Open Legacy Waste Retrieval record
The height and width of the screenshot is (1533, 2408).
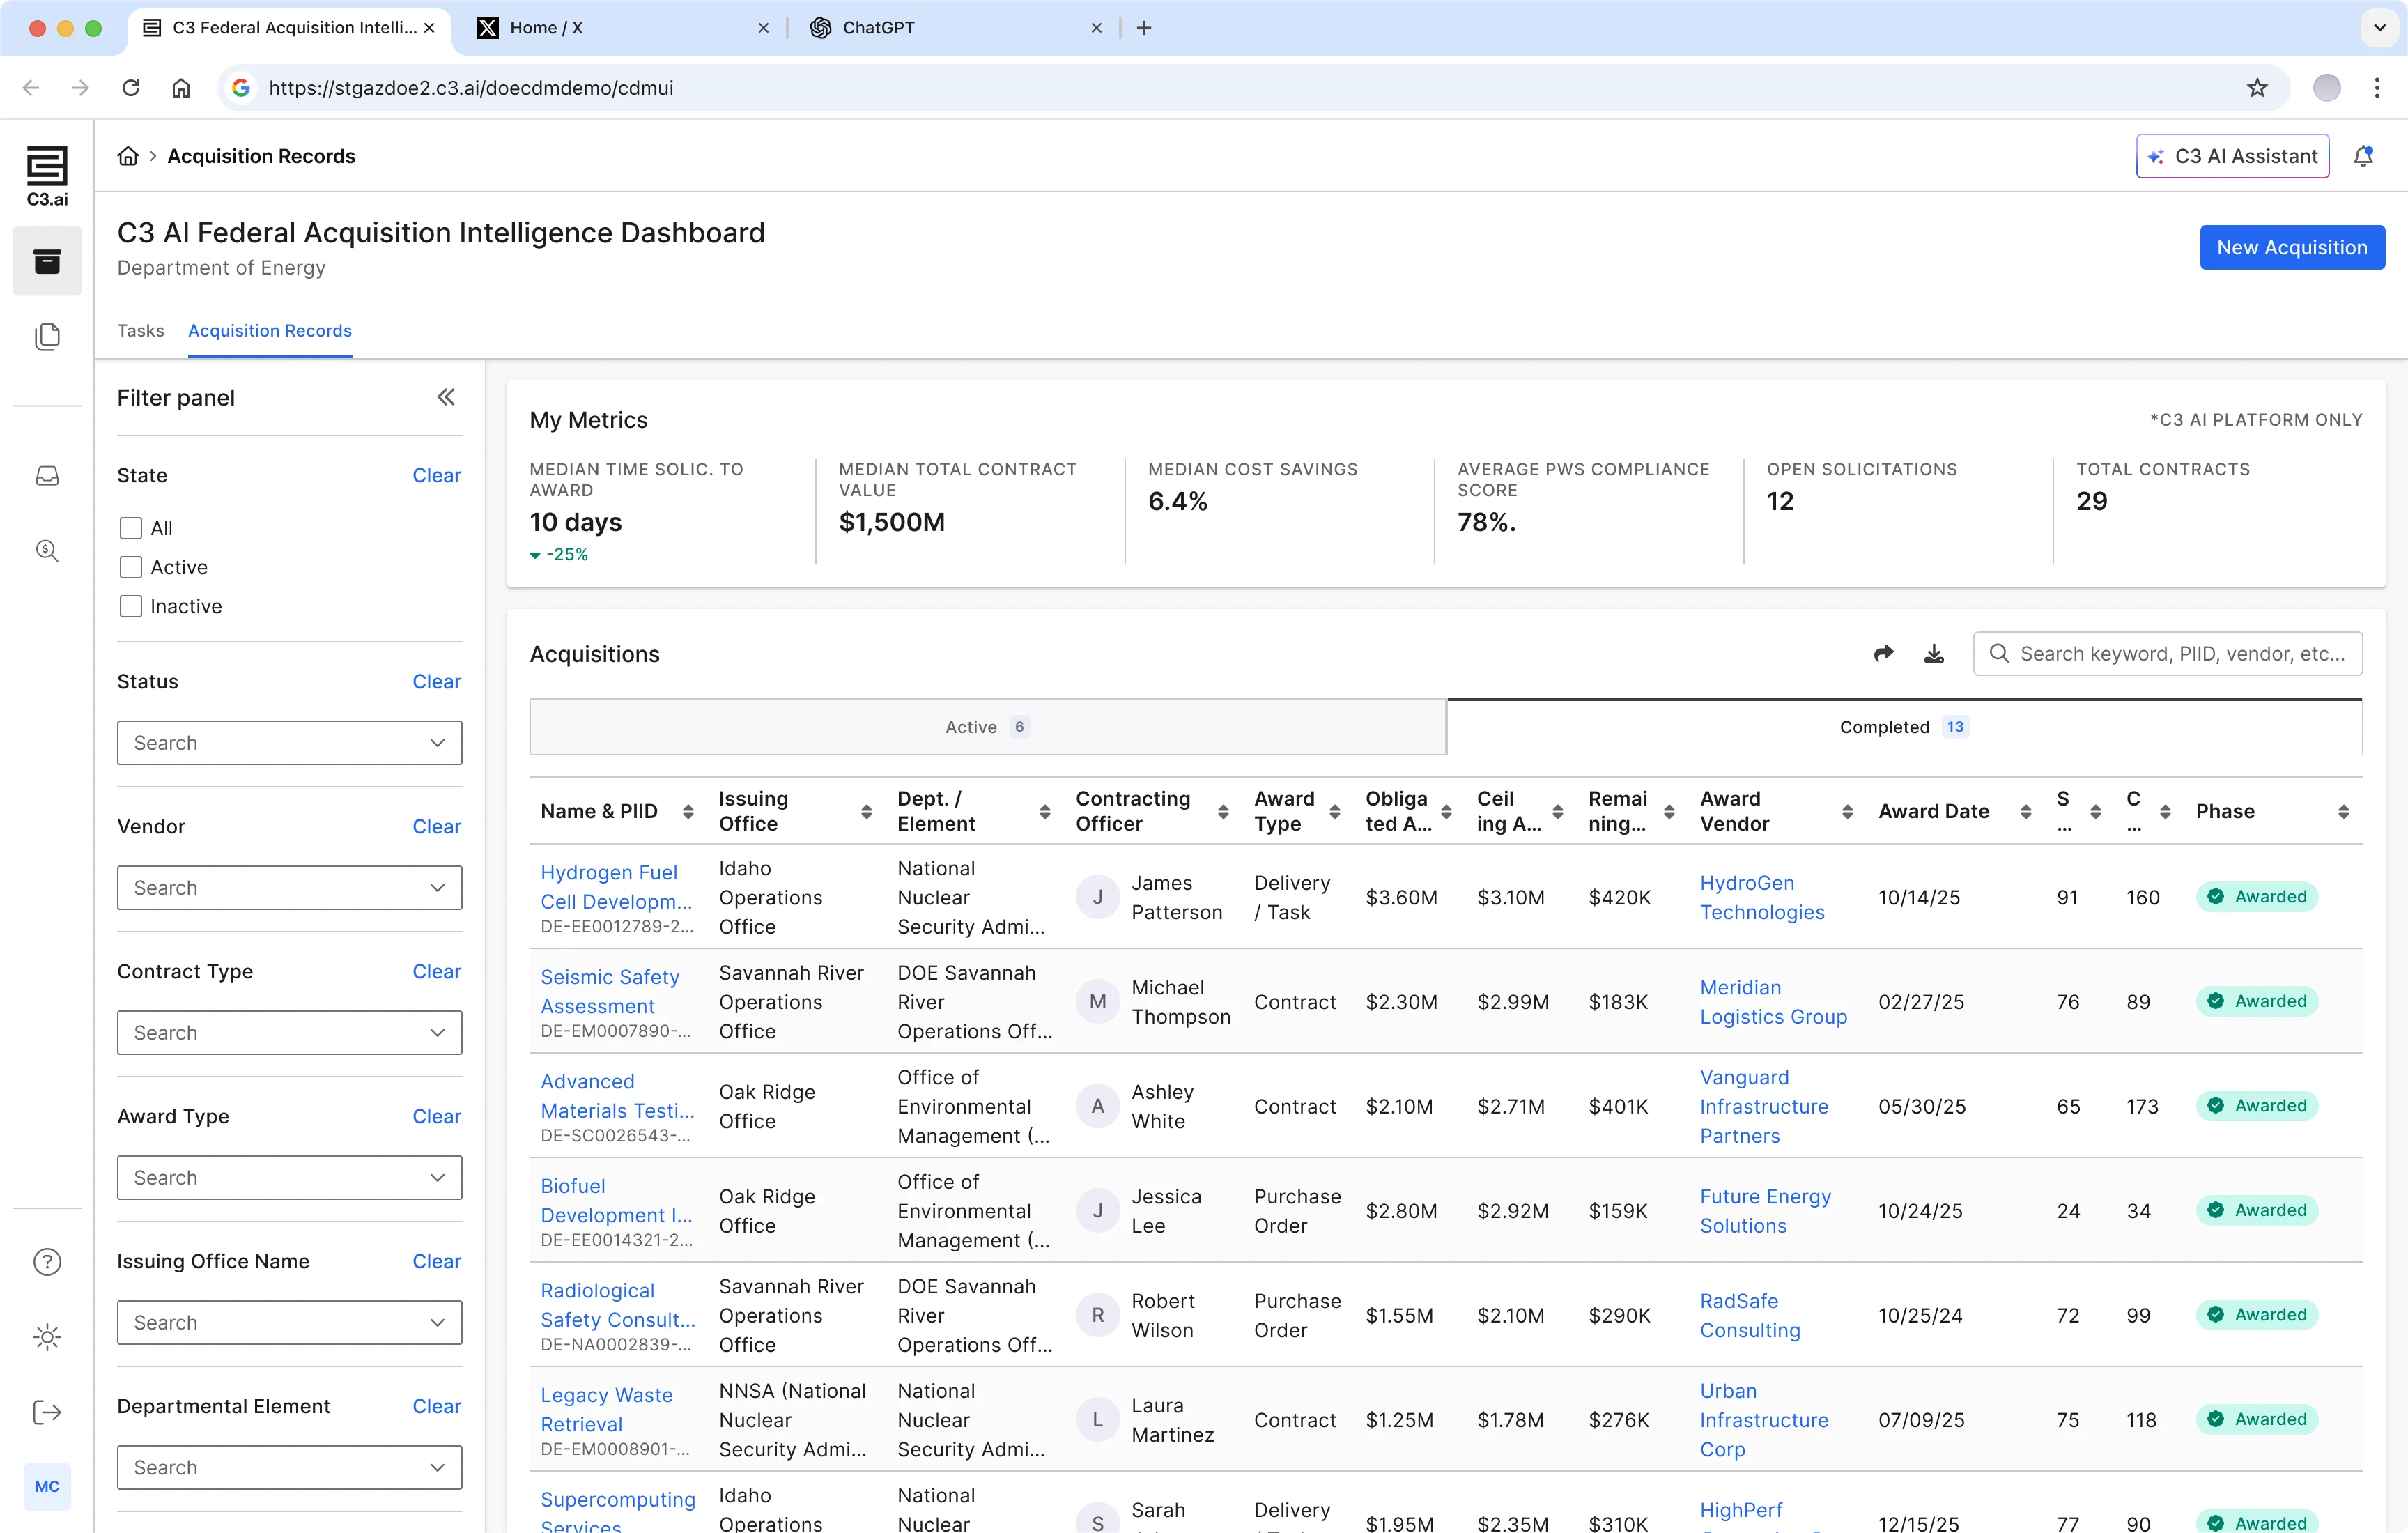[606, 1409]
